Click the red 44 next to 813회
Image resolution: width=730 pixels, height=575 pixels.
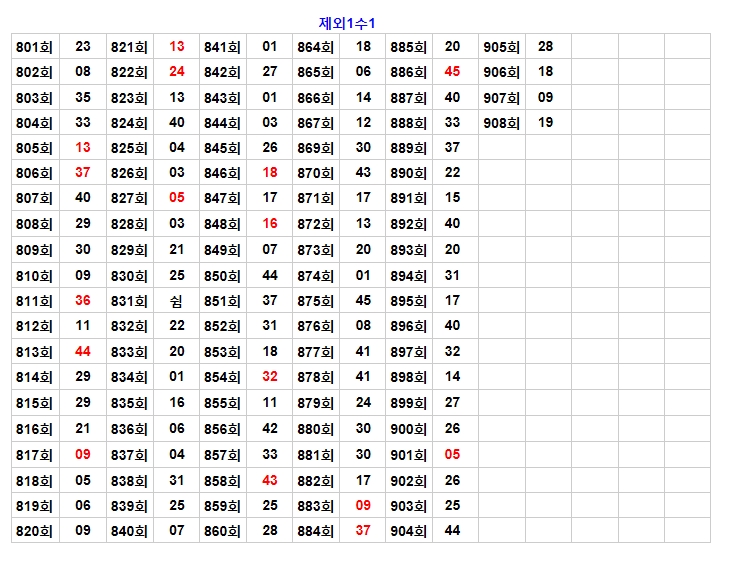click(x=83, y=352)
